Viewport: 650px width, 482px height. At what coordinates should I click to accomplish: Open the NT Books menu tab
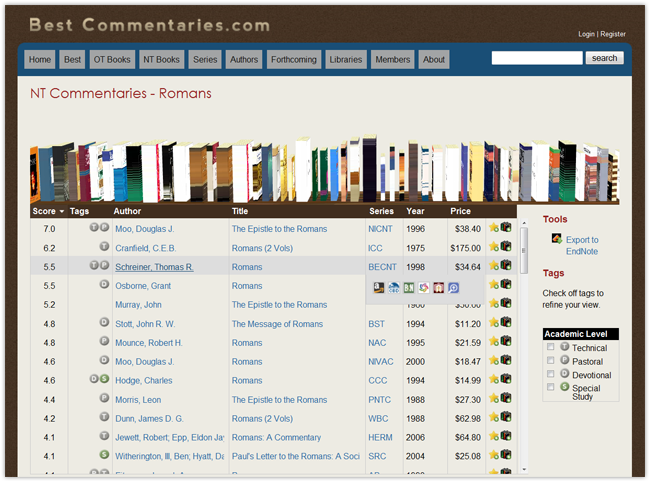pos(161,59)
